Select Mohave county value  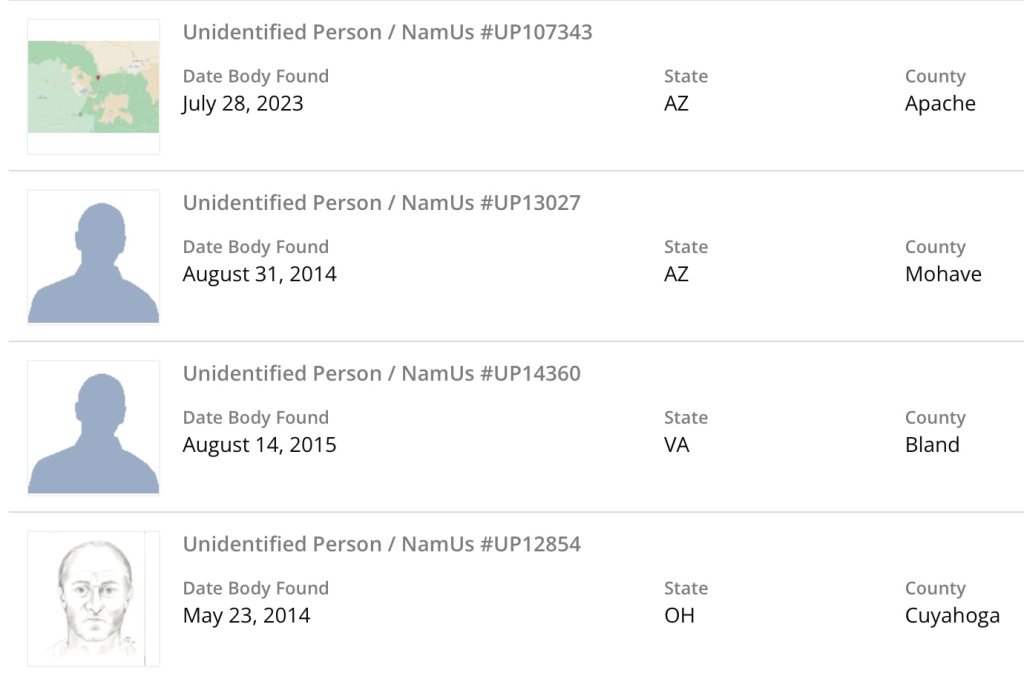(943, 274)
